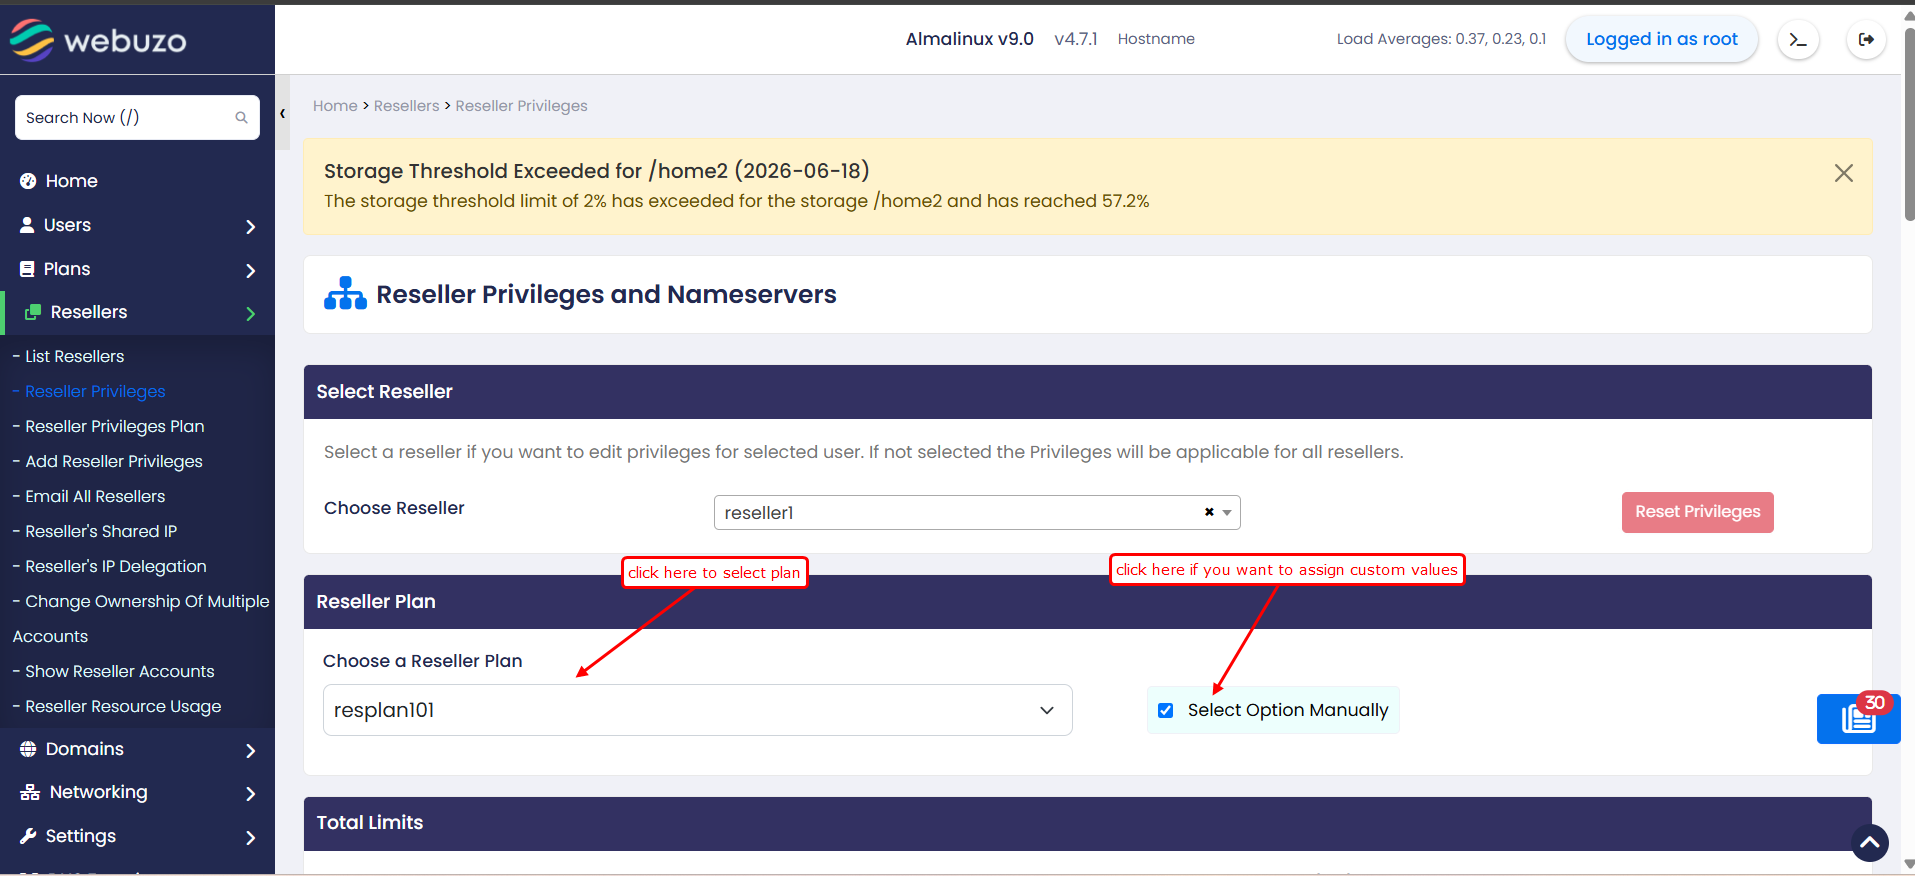
Task: Open Email All Resellers menu item
Action: (x=95, y=496)
